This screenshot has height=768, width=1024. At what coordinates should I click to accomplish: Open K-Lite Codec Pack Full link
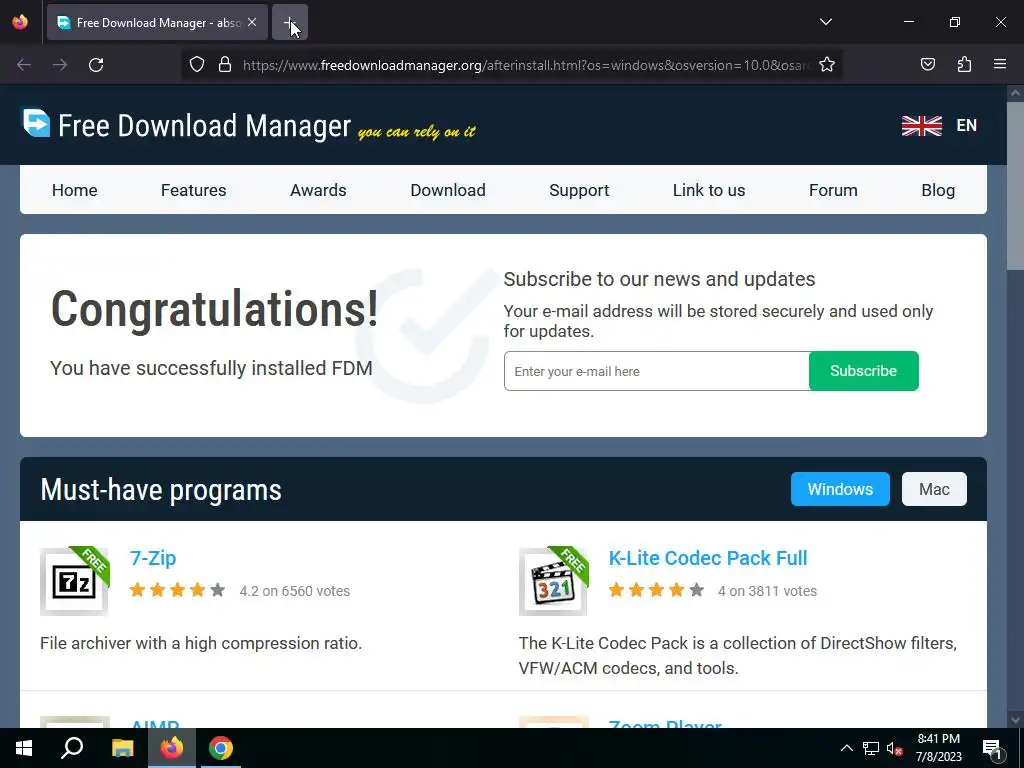point(708,558)
